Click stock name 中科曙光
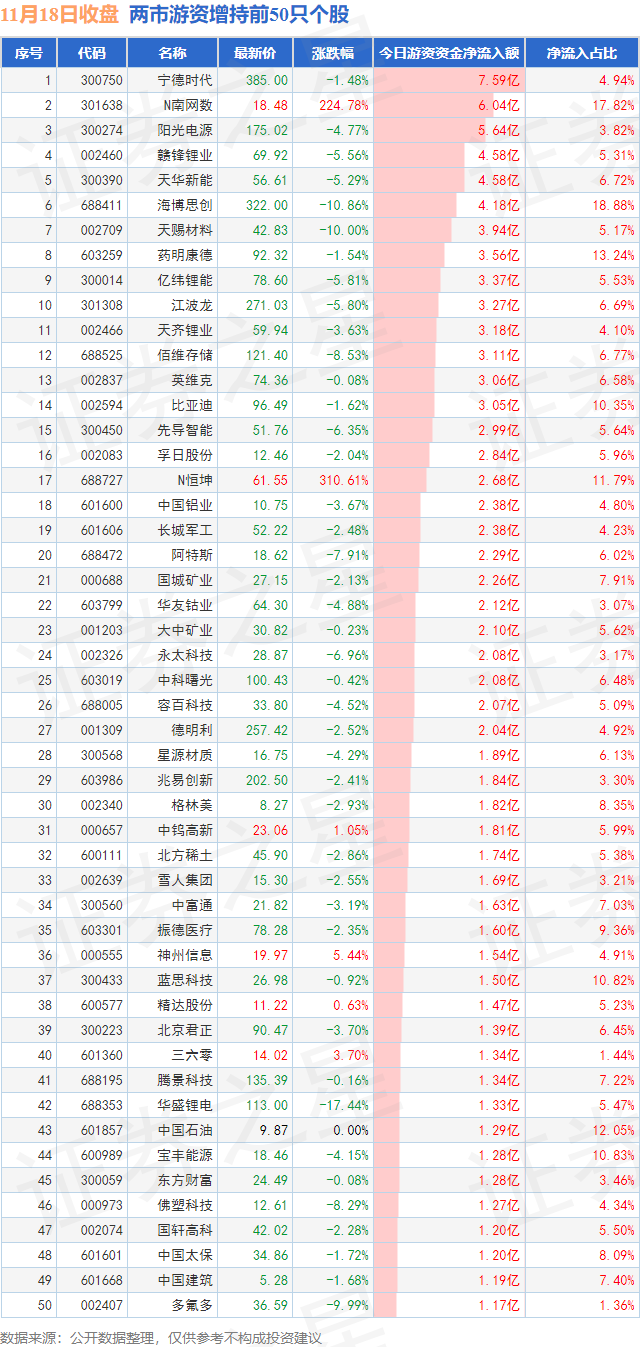Screen dimensions: 640x1347 (186, 680)
